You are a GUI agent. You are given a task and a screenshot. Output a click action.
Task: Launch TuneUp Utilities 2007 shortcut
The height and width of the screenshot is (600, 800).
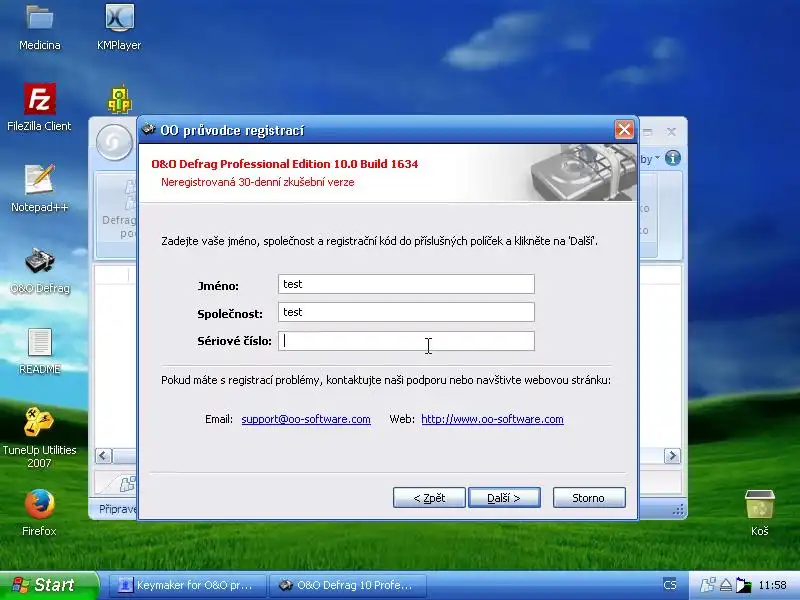click(39, 422)
